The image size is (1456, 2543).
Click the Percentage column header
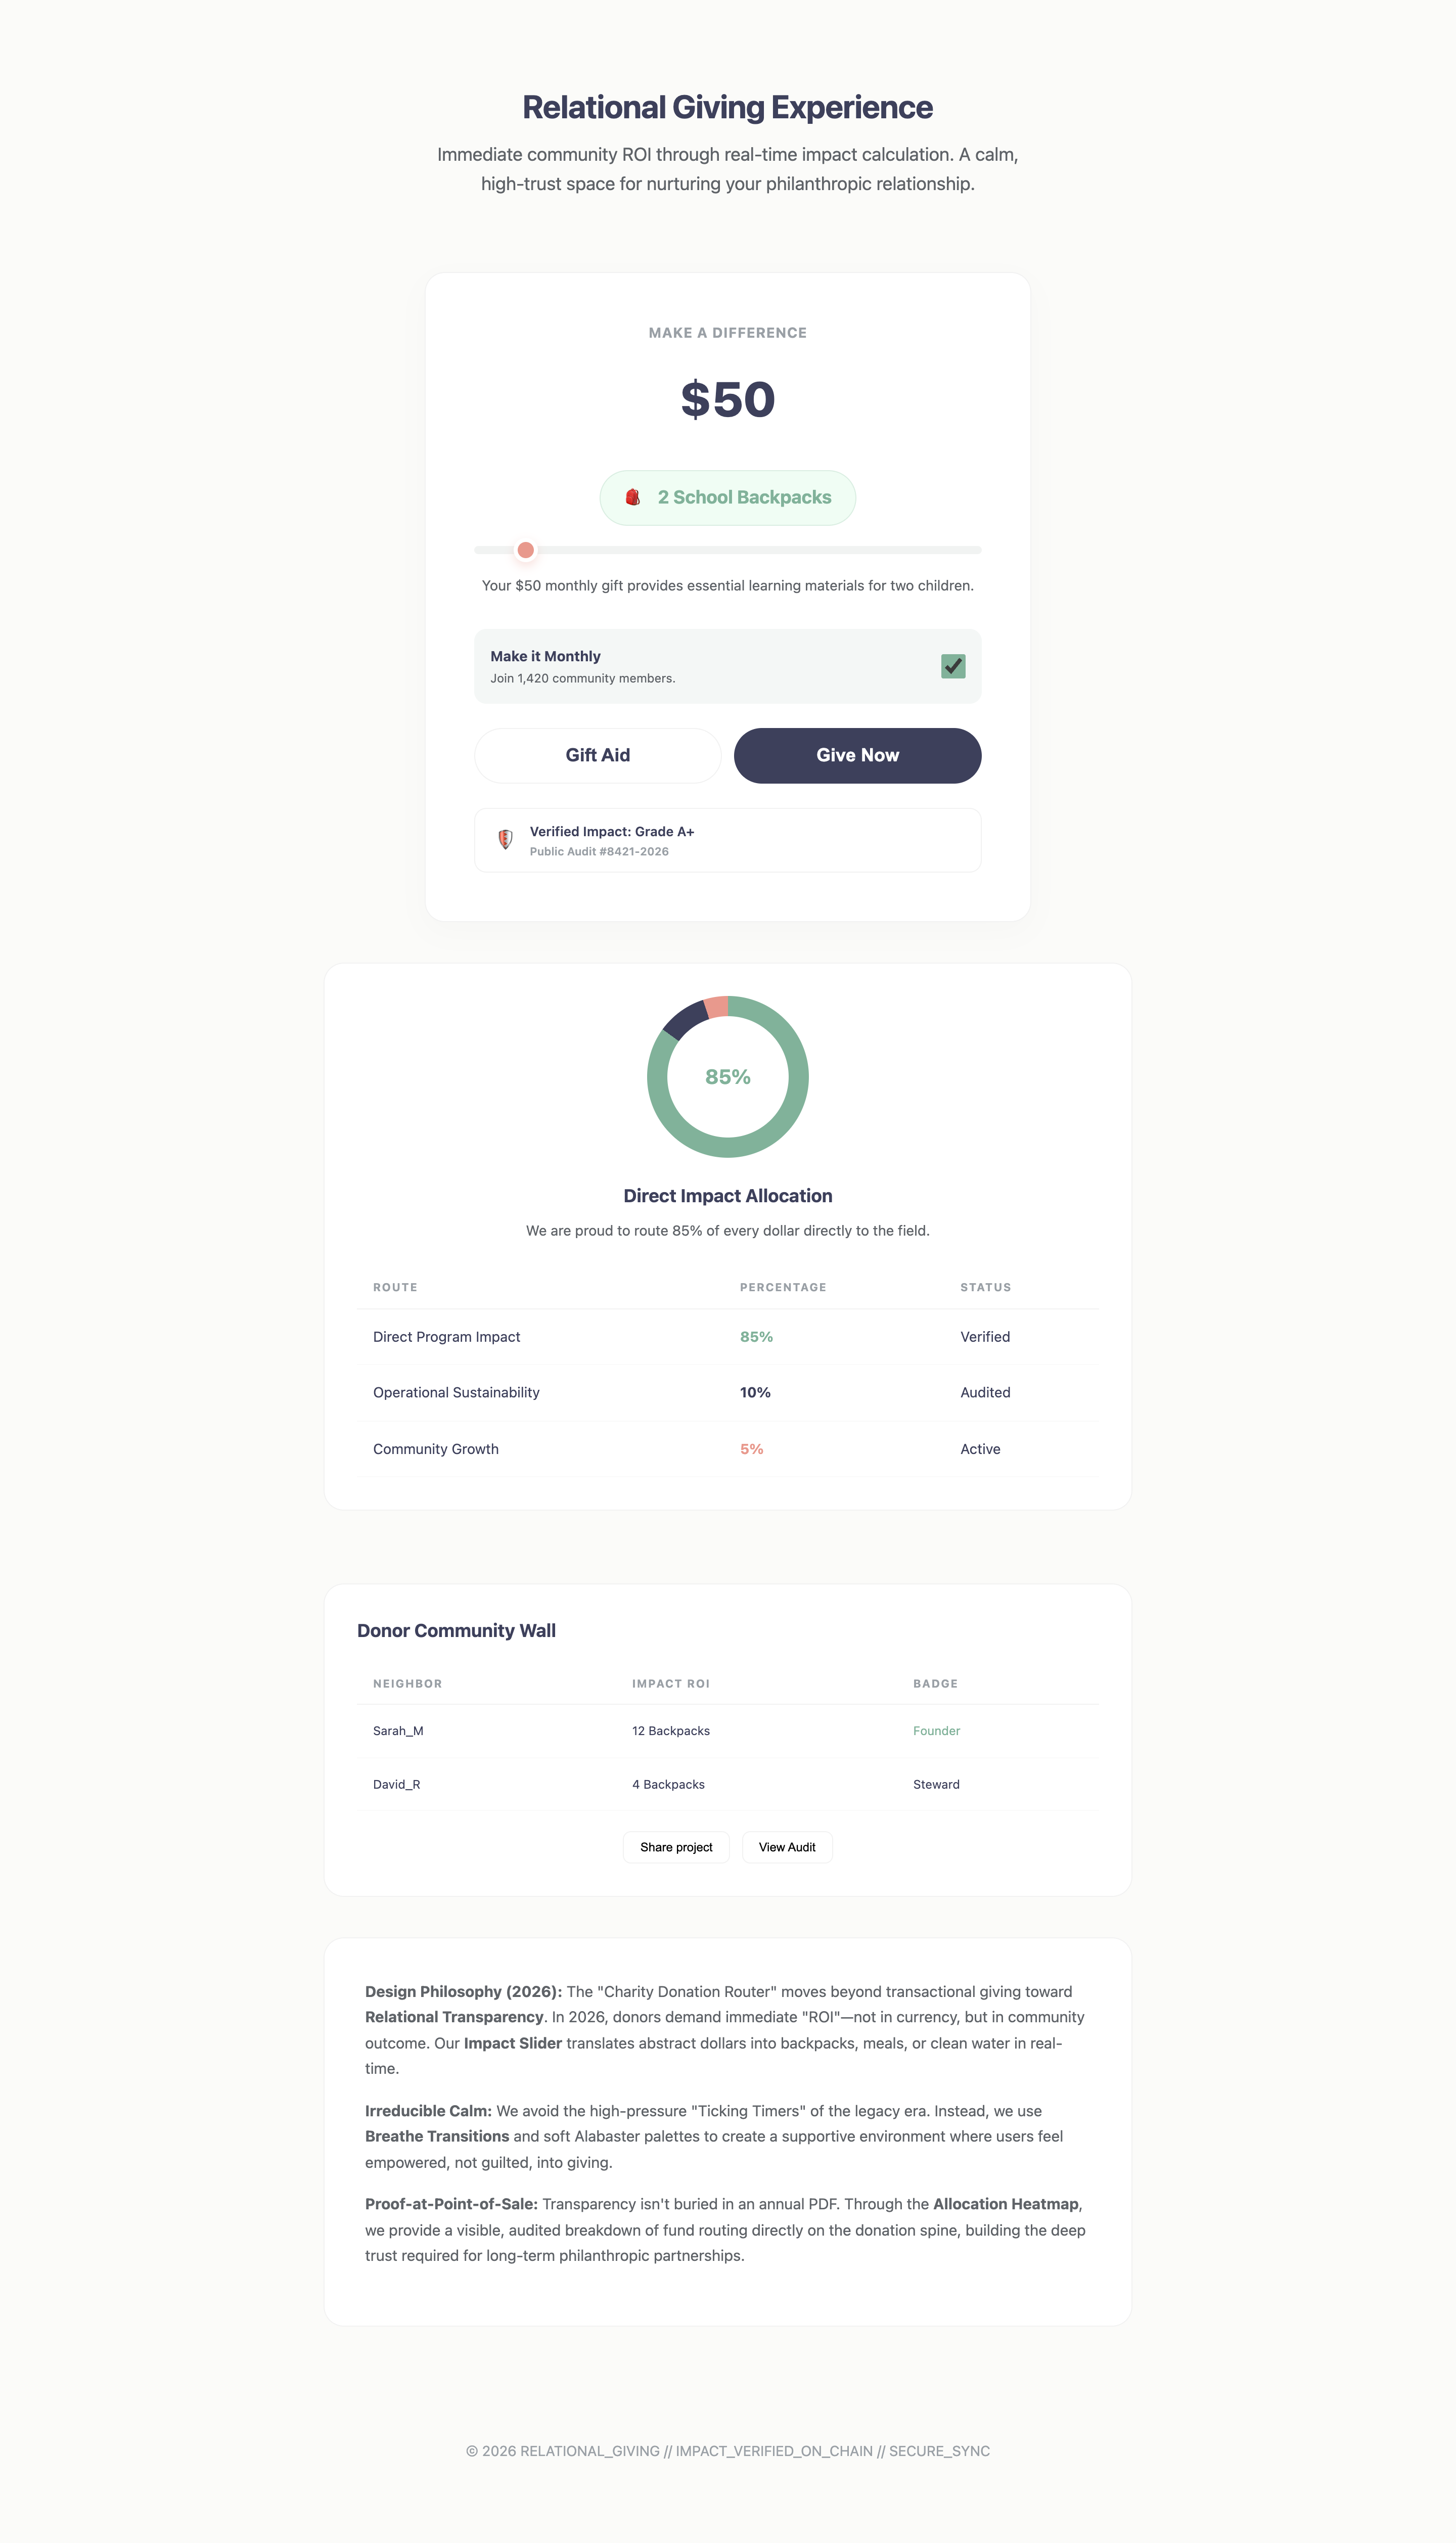click(783, 1287)
